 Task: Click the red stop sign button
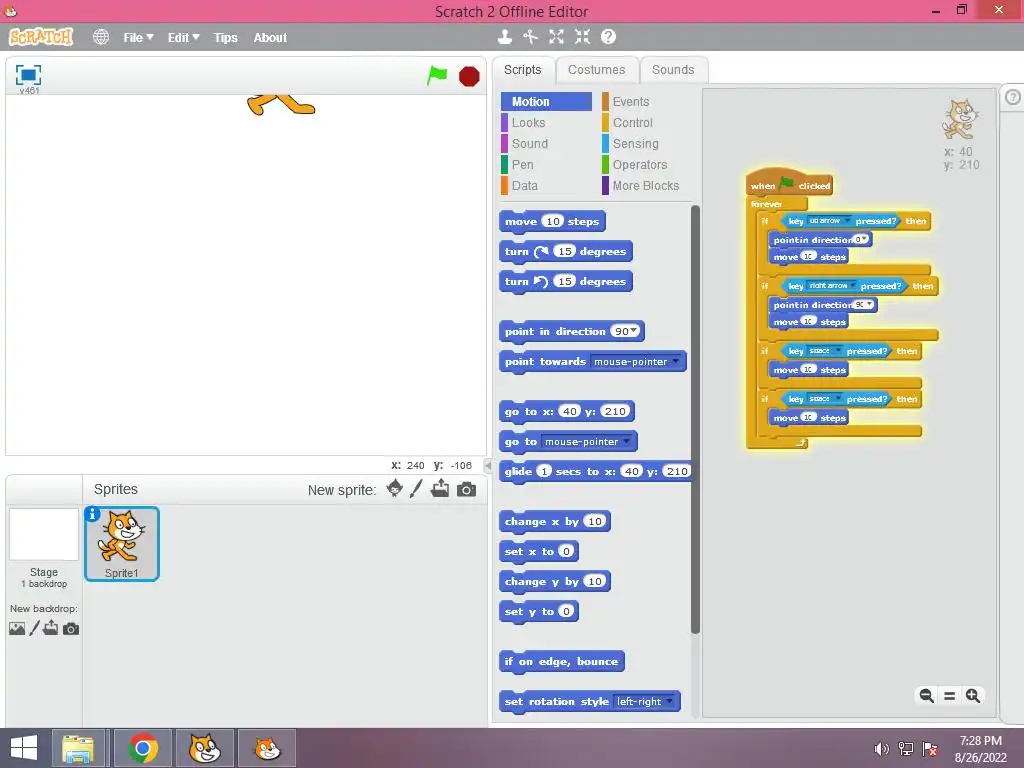click(x=469, y=76)
